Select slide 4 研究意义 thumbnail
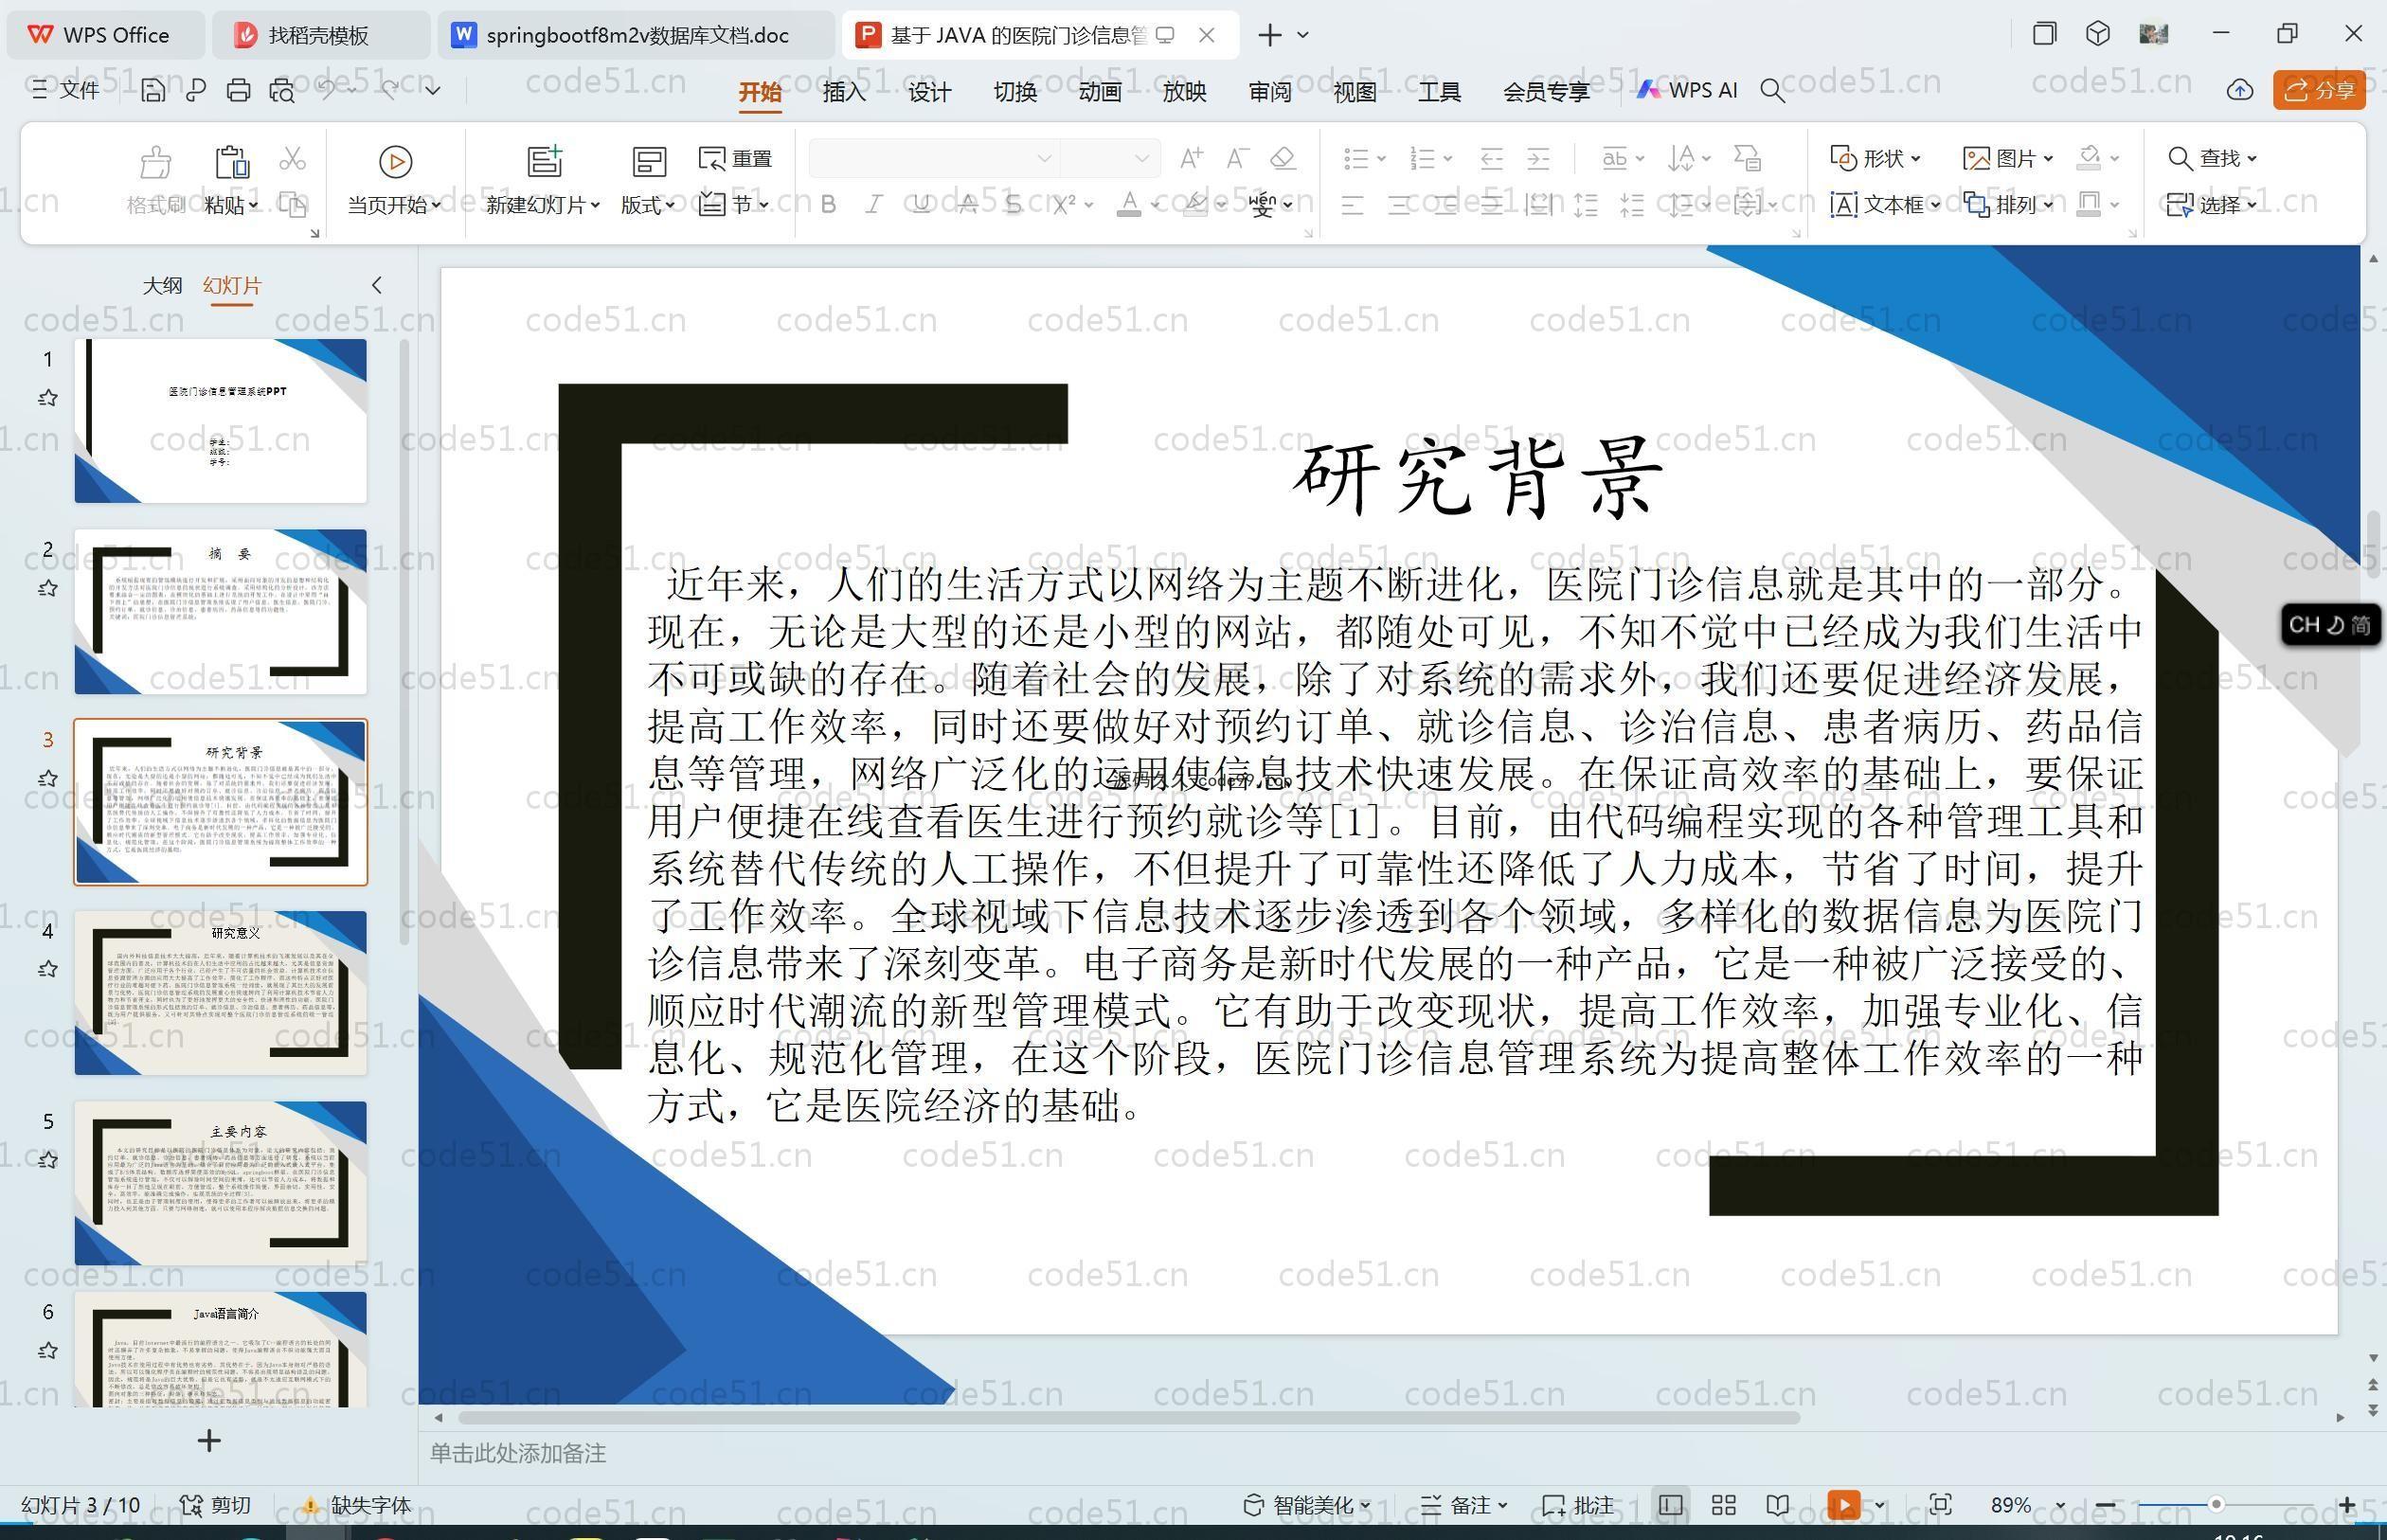This screenshot has height=1540, width=2387. coord(221,993)
